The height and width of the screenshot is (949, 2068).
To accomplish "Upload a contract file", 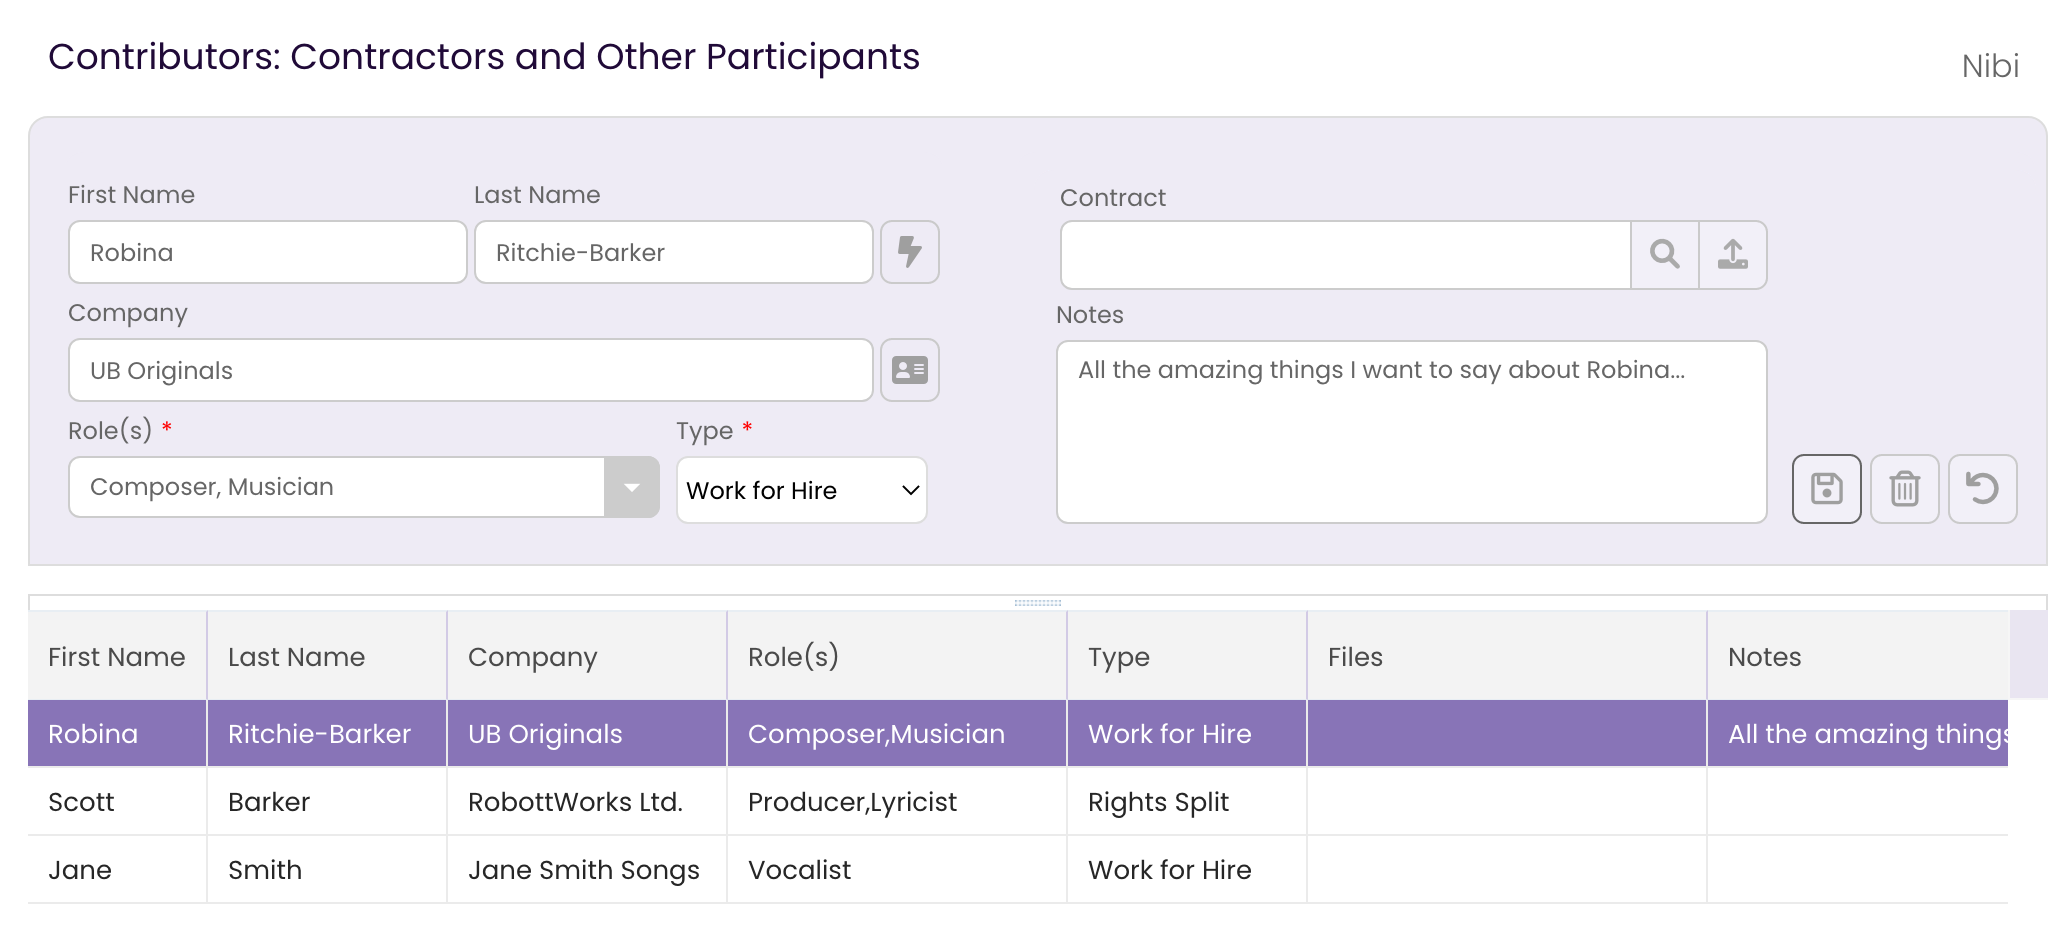I will click(x=1732, y=255).
